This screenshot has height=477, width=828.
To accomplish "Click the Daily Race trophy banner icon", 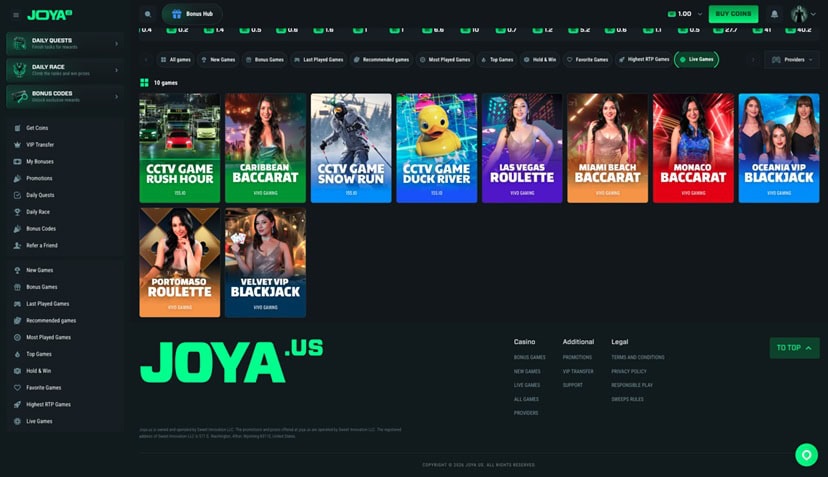I will pos(20,70).
